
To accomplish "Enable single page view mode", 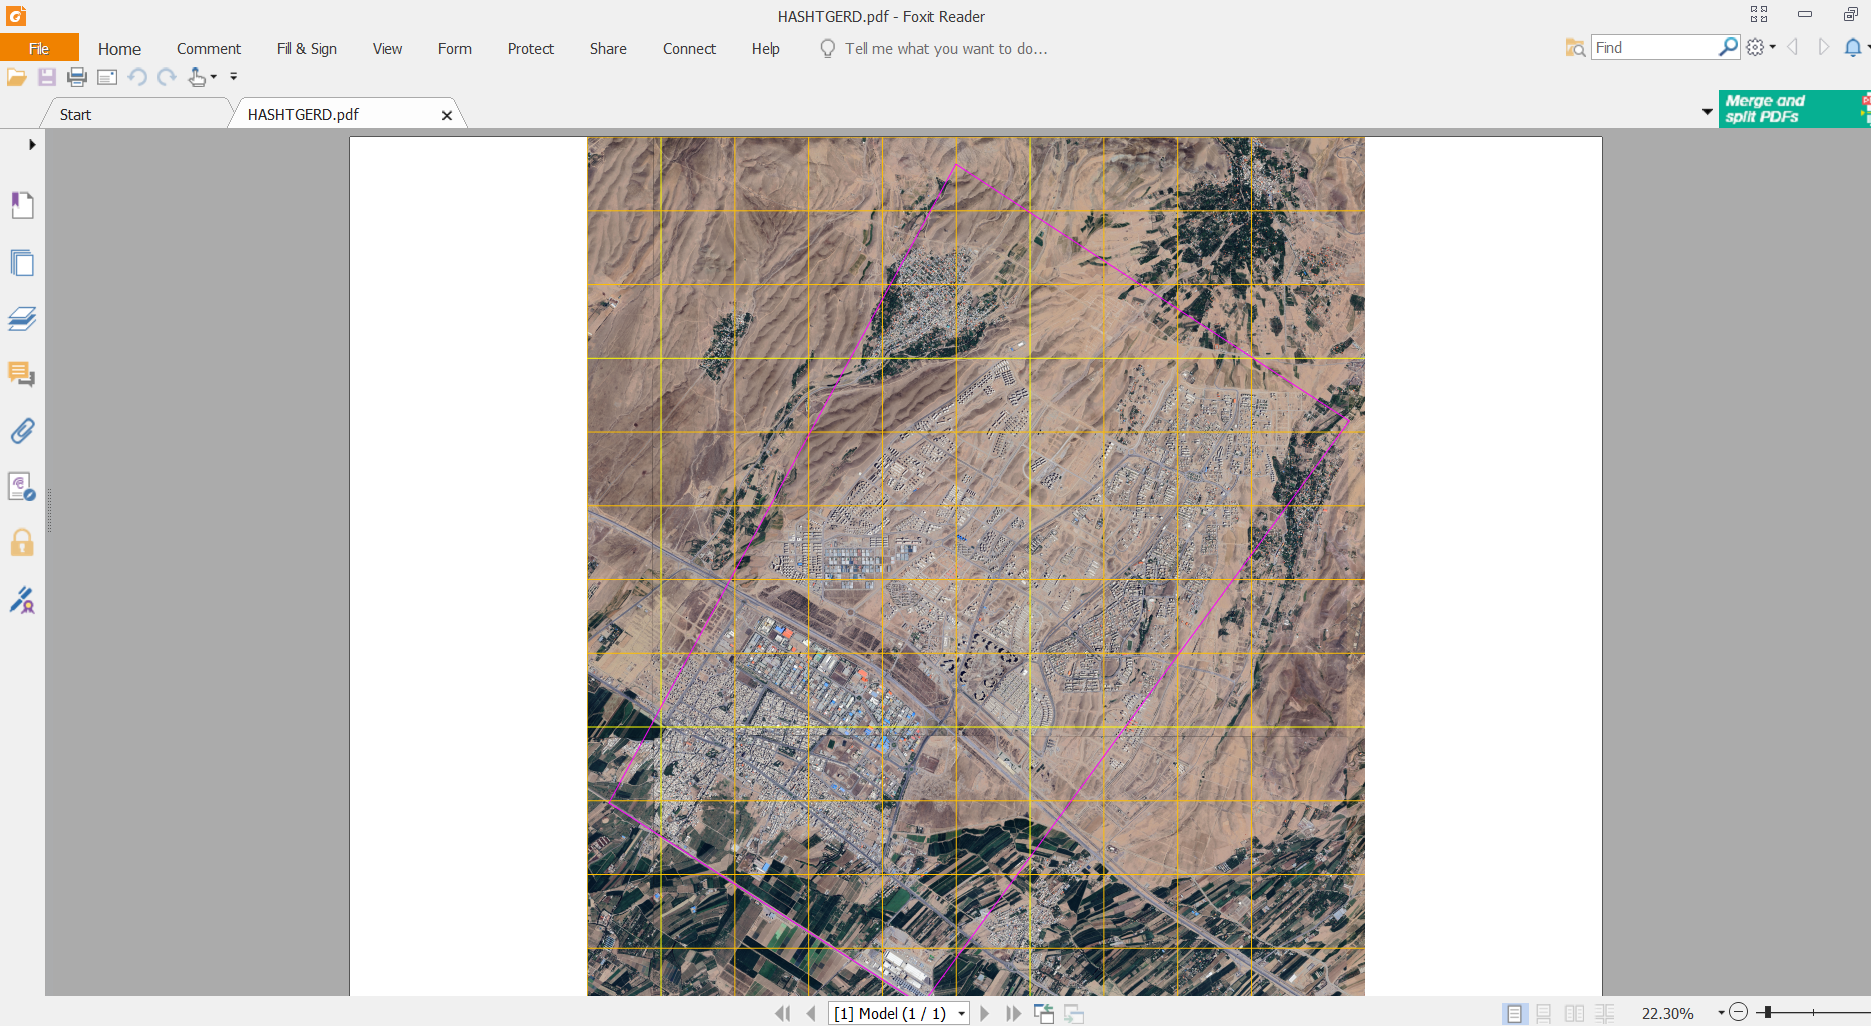I will [1514, 1013].
